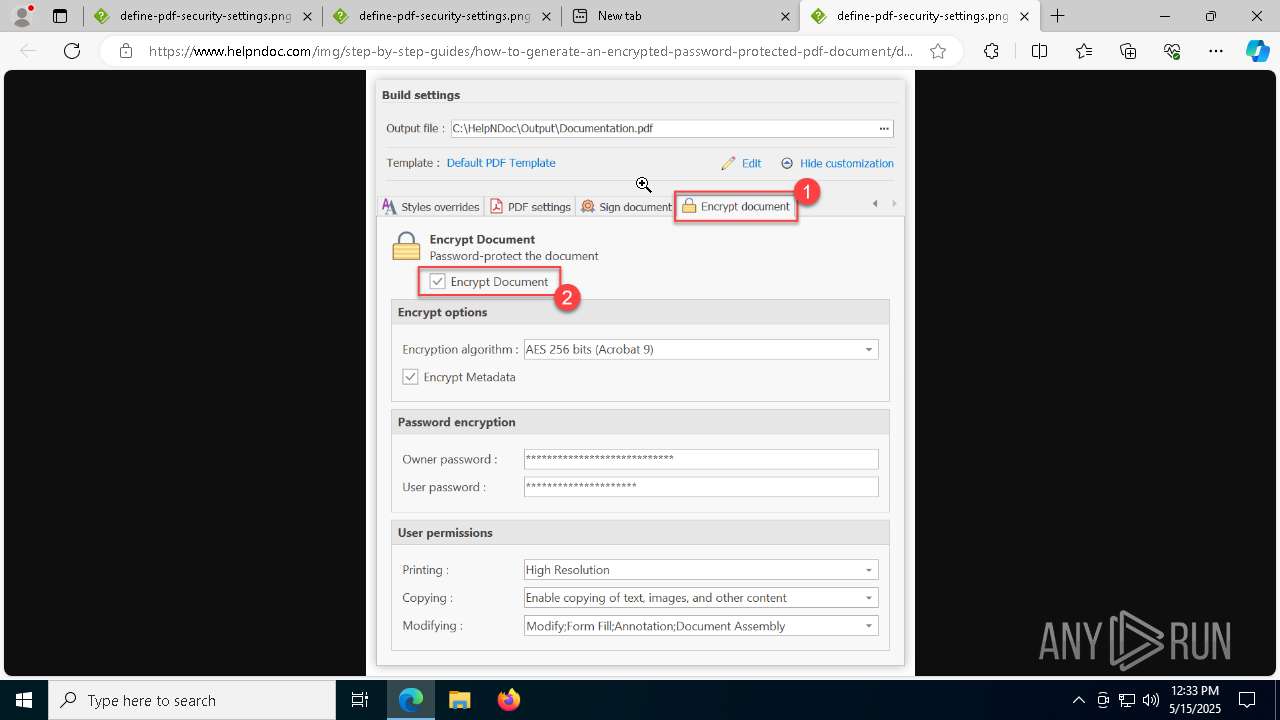This screenshot has height=720, width=1280.
Task: Switch to the PDF settings tab
Action: [530, 207]
